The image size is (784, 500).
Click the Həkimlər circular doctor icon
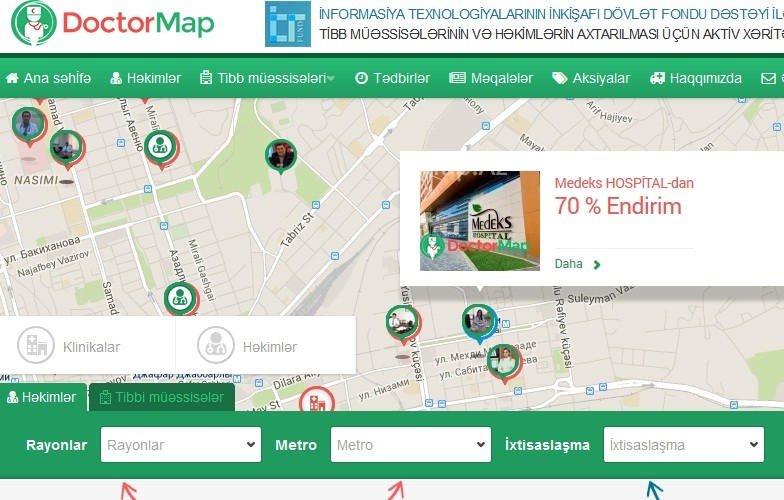pos(215,346)
